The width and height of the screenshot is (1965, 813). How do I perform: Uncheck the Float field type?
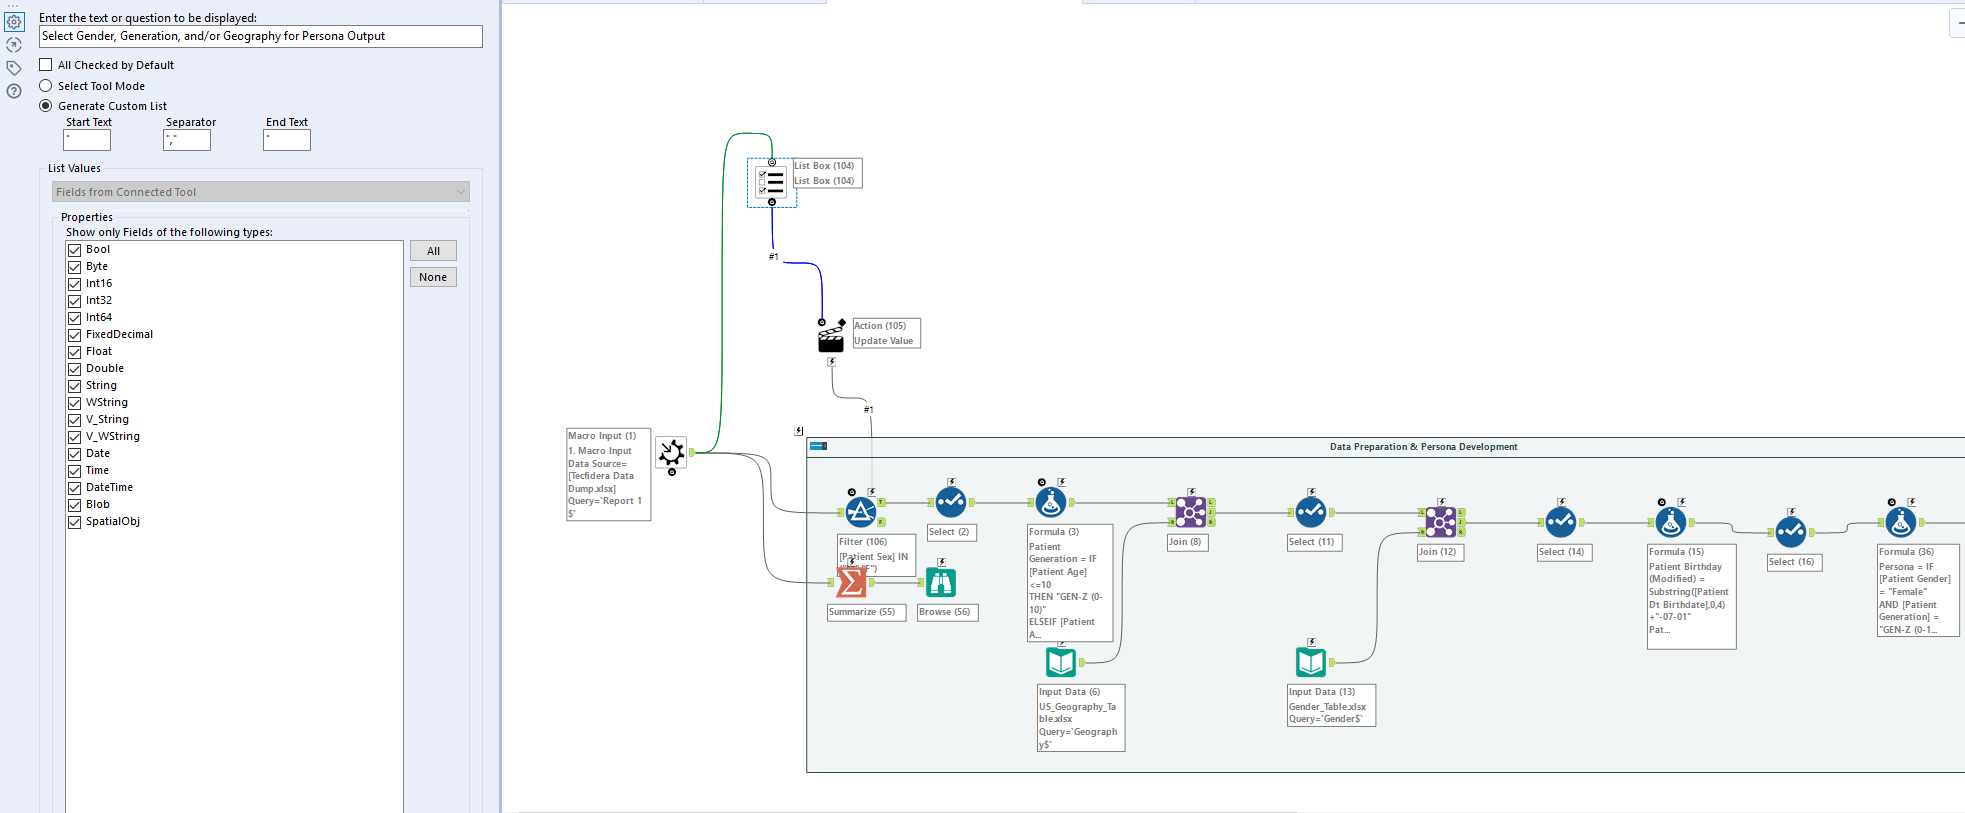pos(75,352)
